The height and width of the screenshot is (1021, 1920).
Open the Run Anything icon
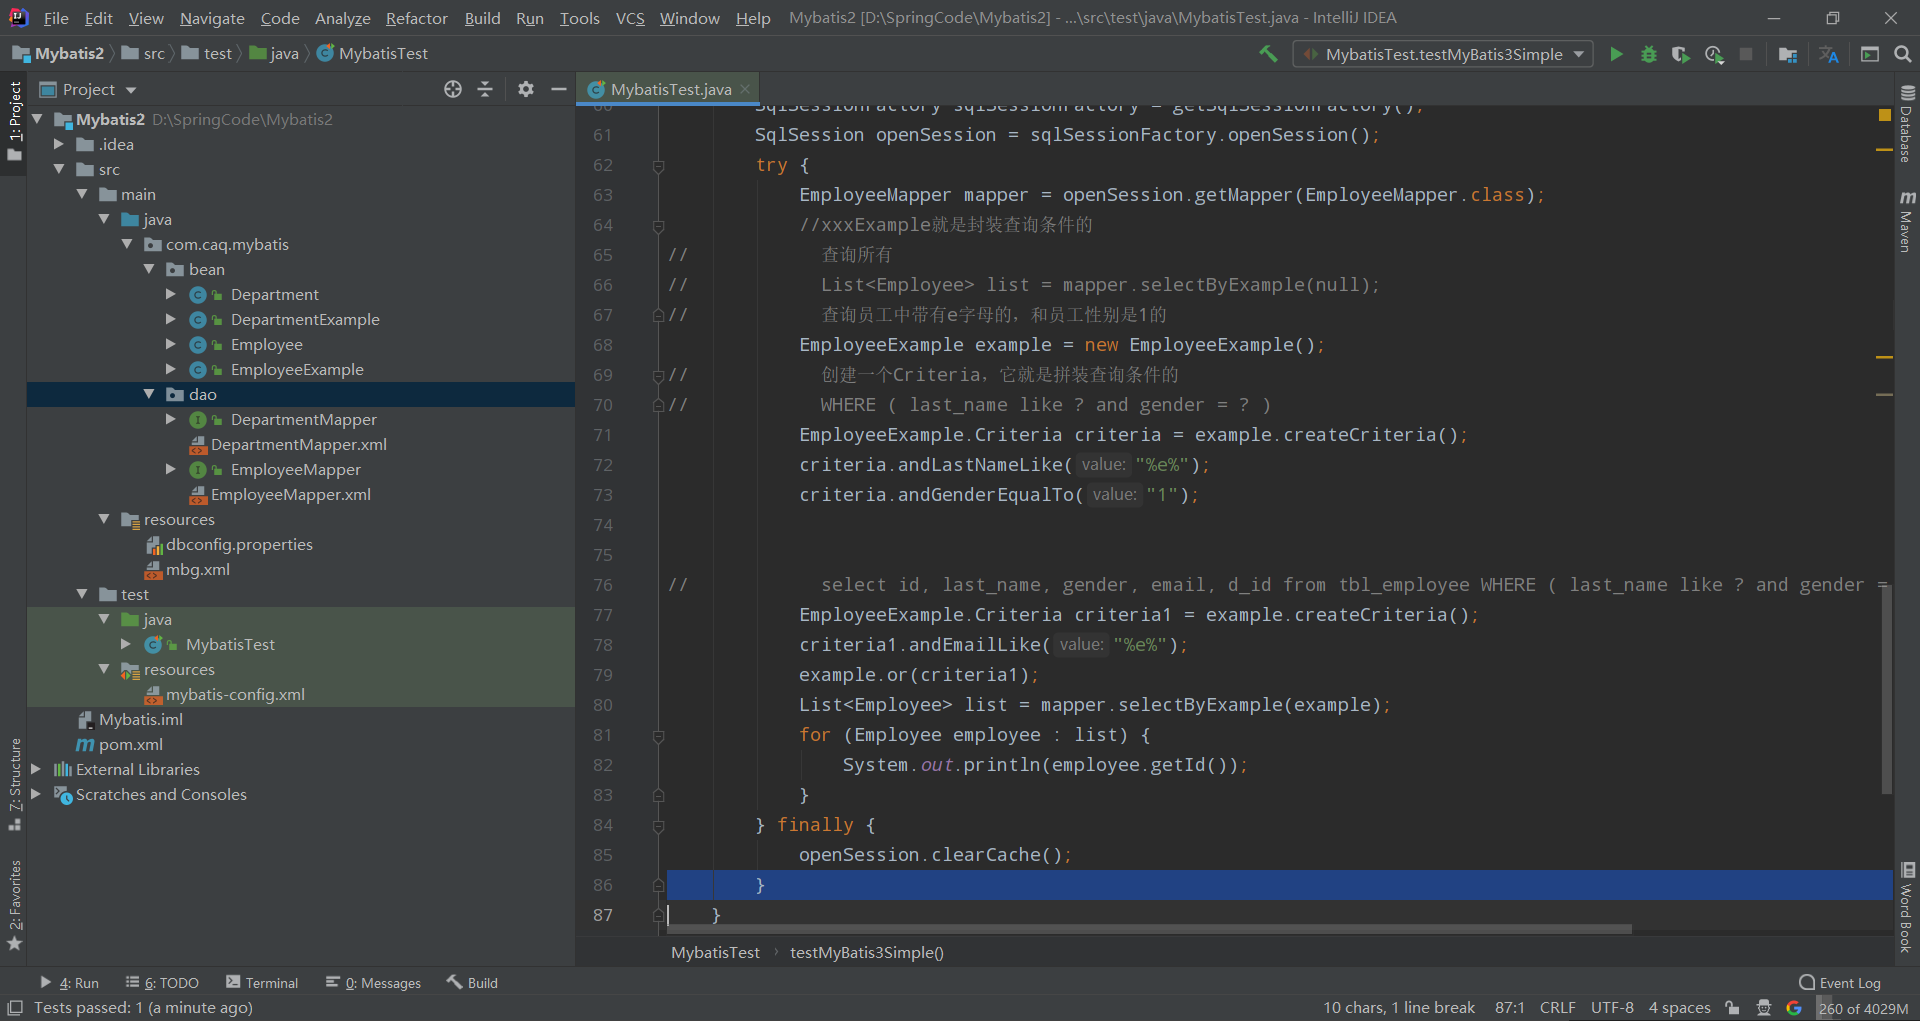1870,54
